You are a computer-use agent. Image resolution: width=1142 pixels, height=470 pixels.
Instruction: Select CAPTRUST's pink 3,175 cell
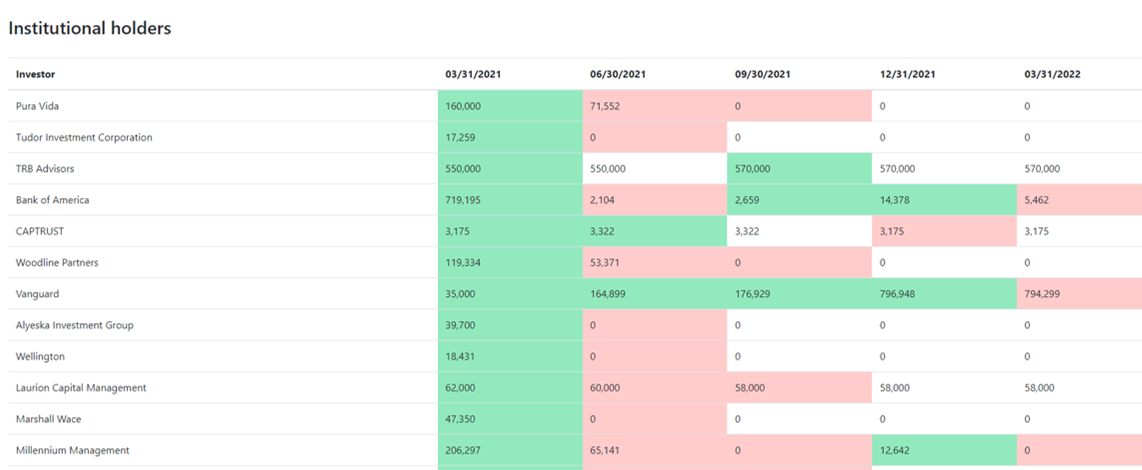944,231
